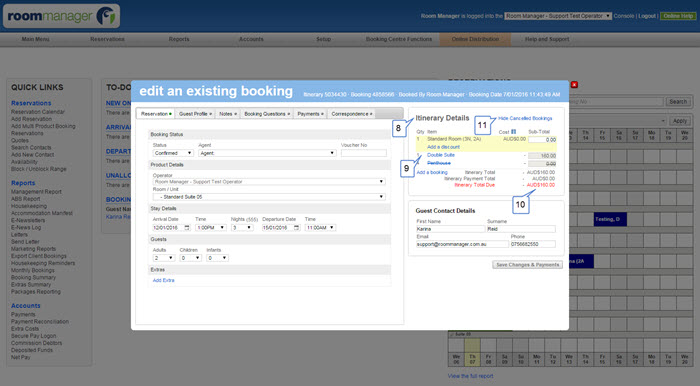Open the Adults count dropdown

[163, 258]
